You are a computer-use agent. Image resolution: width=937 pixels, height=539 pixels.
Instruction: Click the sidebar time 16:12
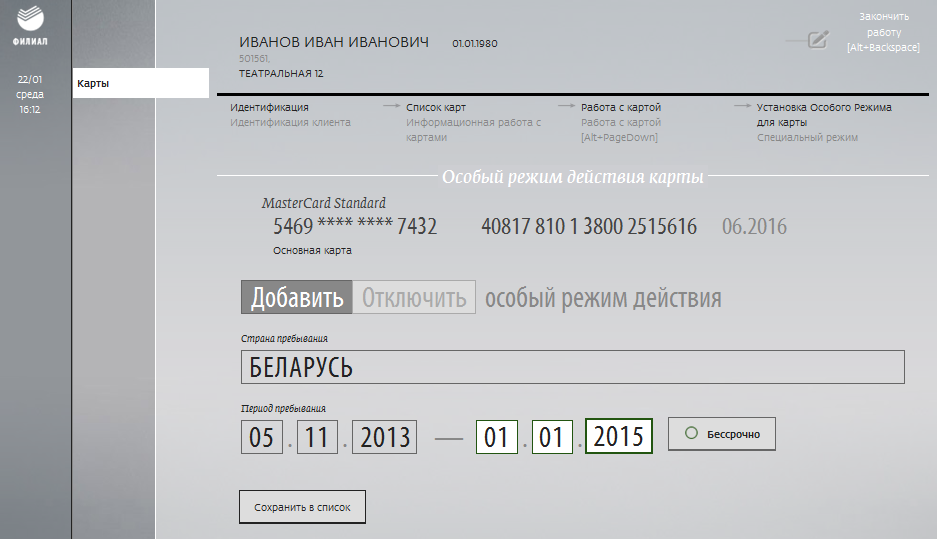30,109
